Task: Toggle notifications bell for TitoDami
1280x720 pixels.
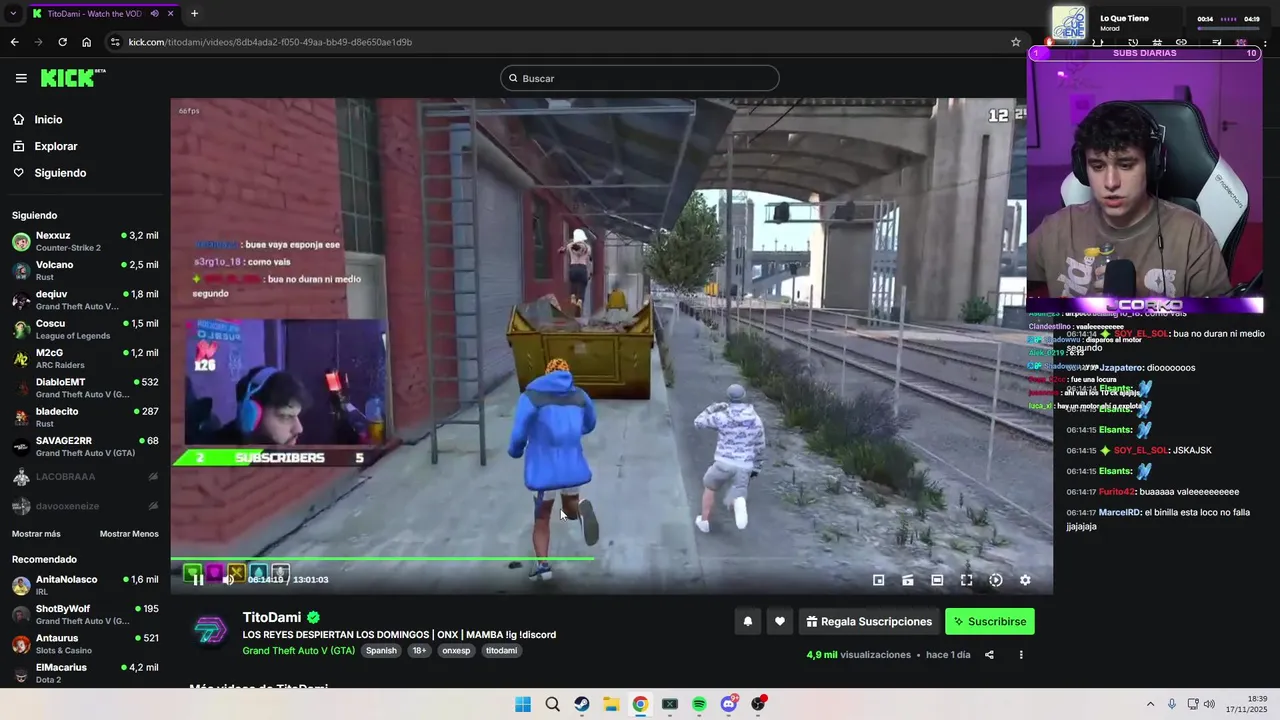Action: point(747,621)
